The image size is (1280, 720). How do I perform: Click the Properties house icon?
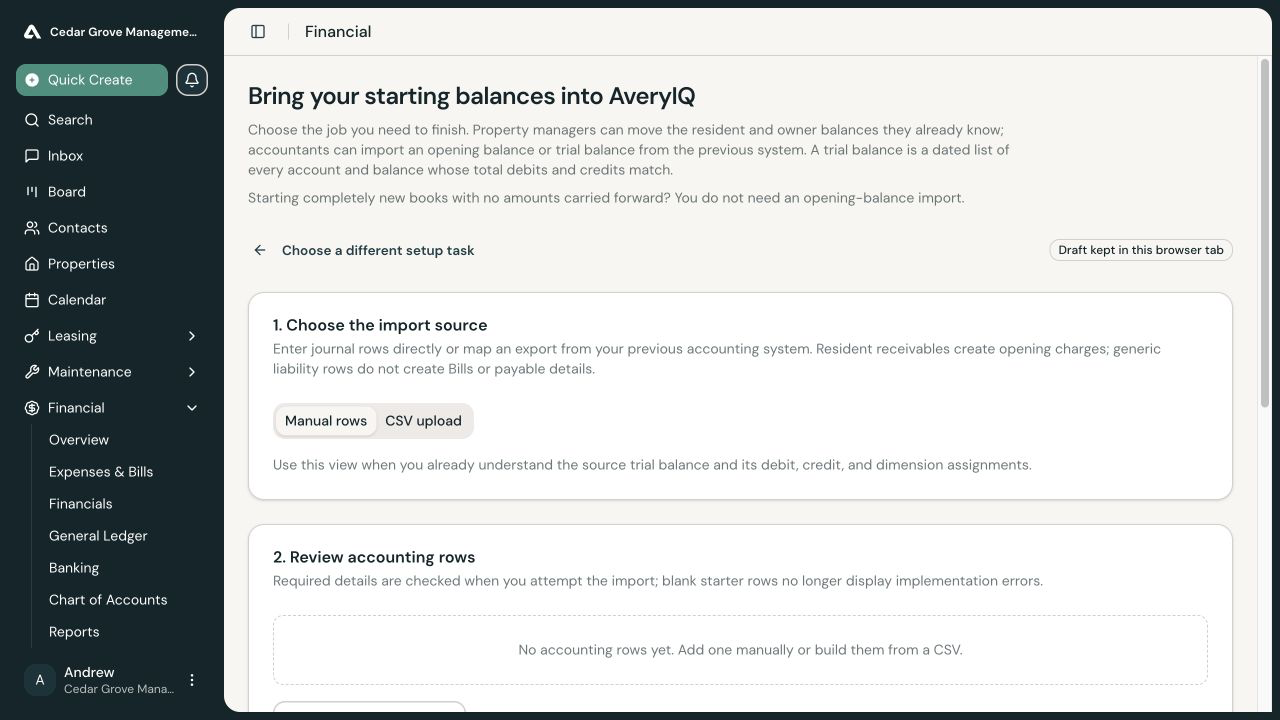tap(32, 264)
